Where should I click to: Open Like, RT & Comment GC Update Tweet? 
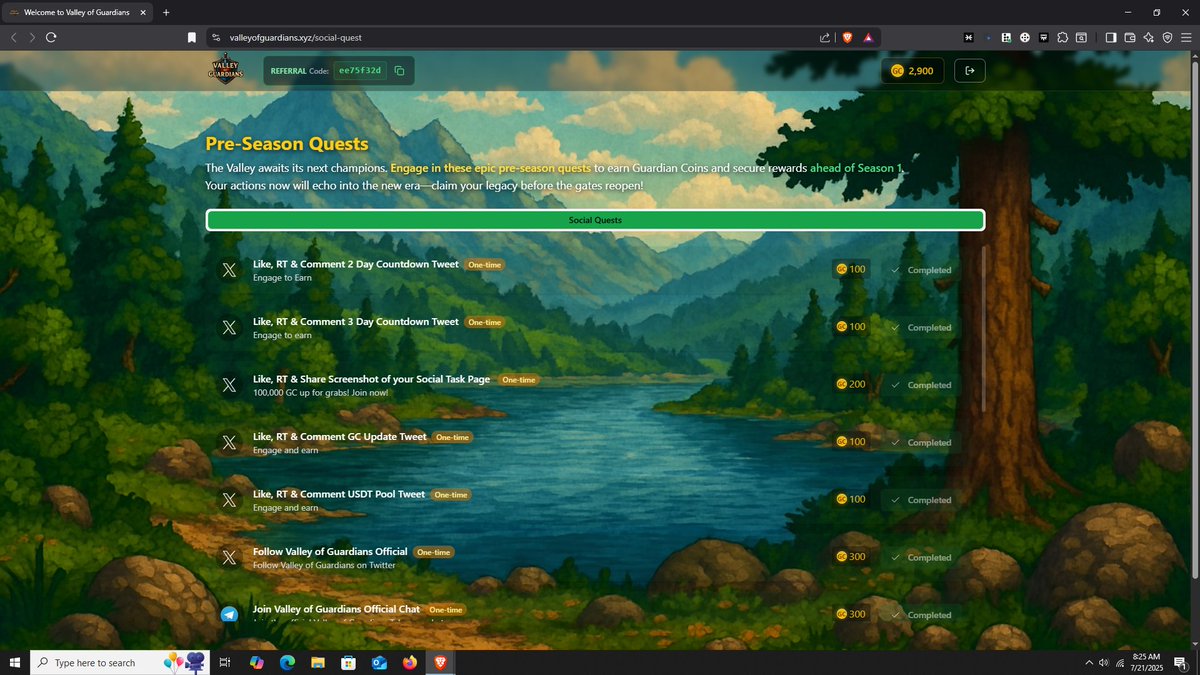(x=339, y=437)
